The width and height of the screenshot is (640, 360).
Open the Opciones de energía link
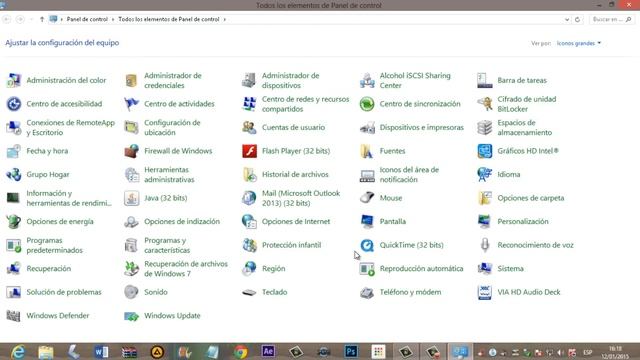60,222
